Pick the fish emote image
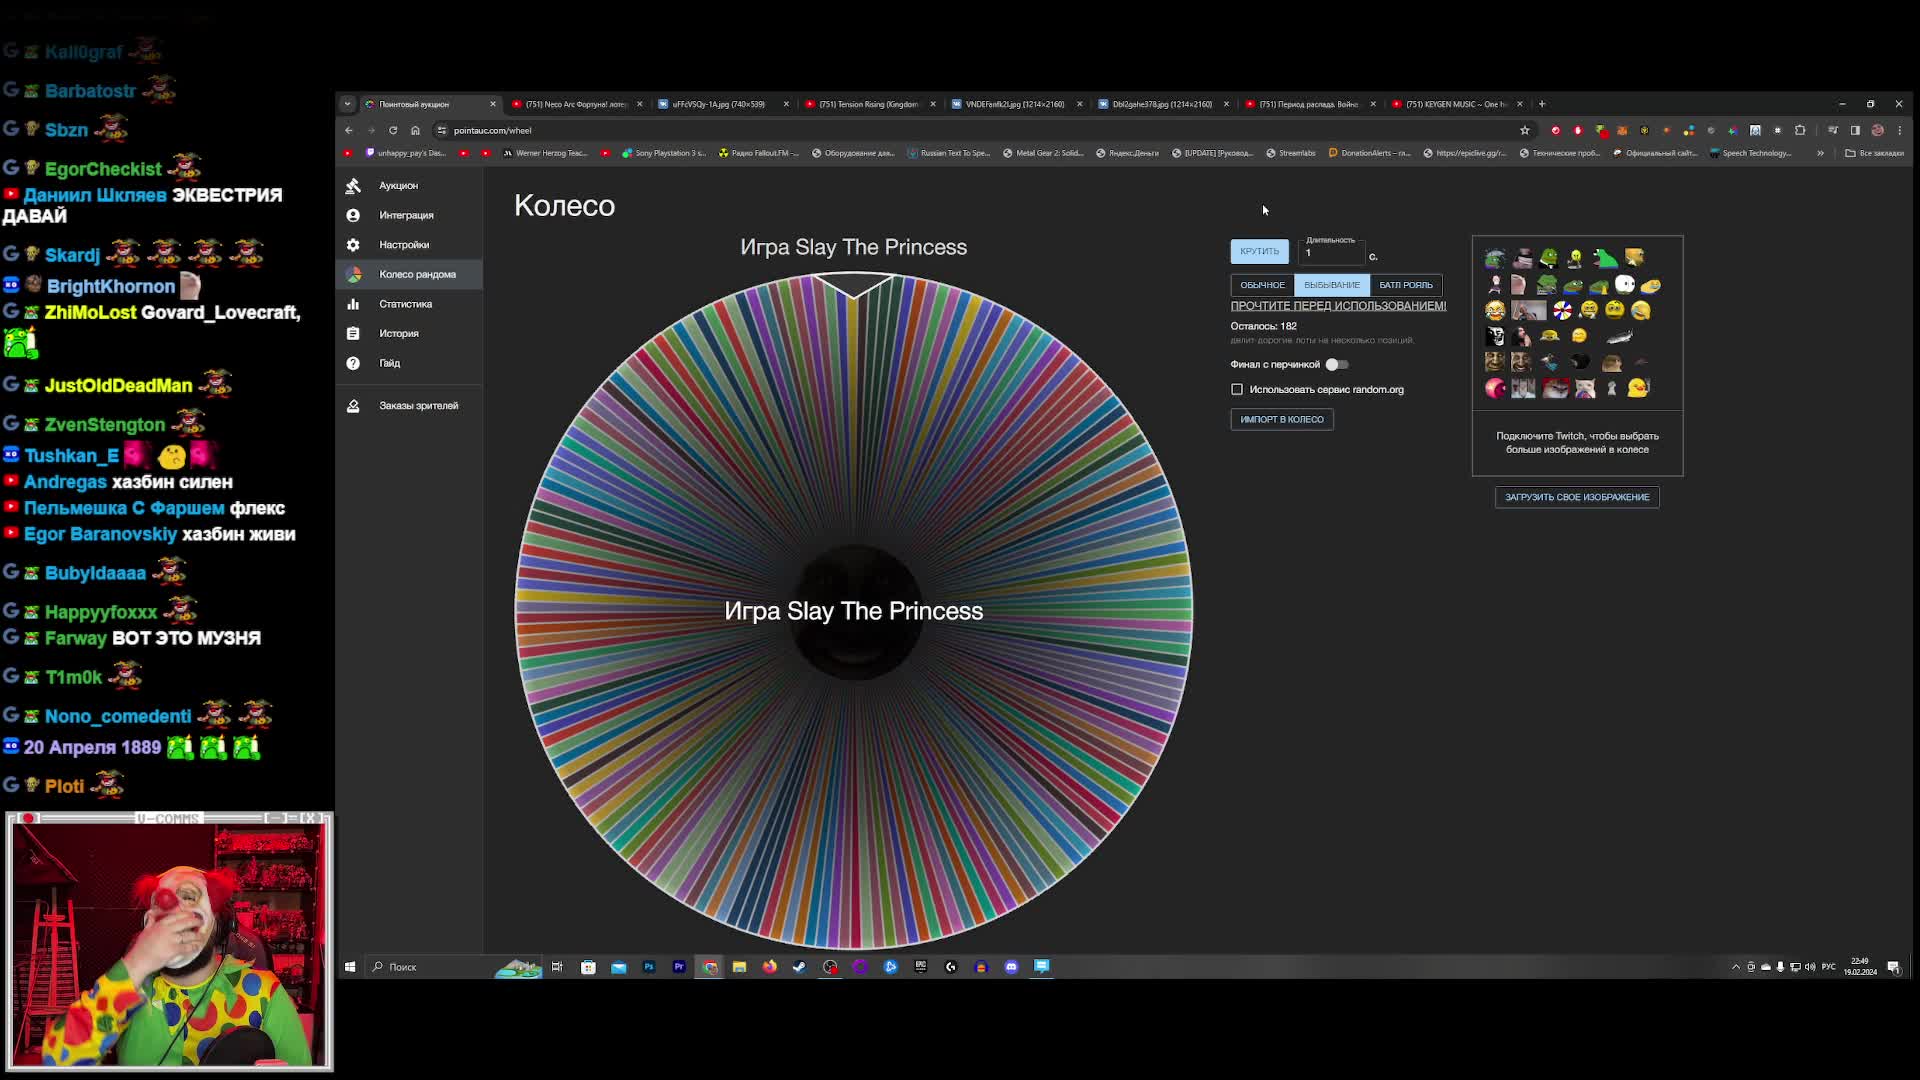This screenshot has height=1080, width=1920. [x=1620, y=336]
